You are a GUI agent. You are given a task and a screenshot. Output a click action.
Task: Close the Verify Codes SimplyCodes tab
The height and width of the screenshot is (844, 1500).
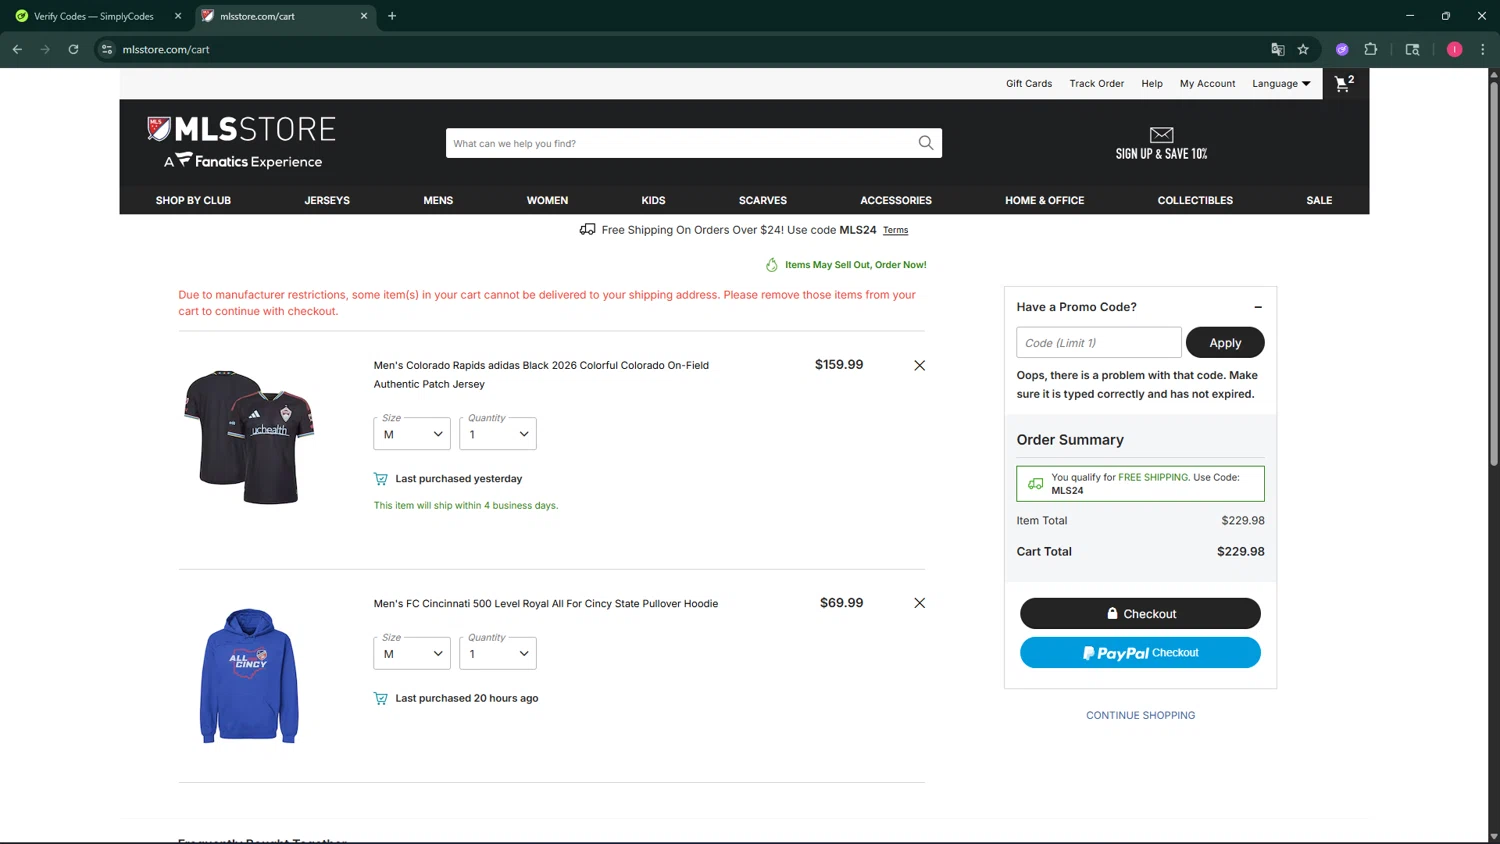click(x=178, y=16)
